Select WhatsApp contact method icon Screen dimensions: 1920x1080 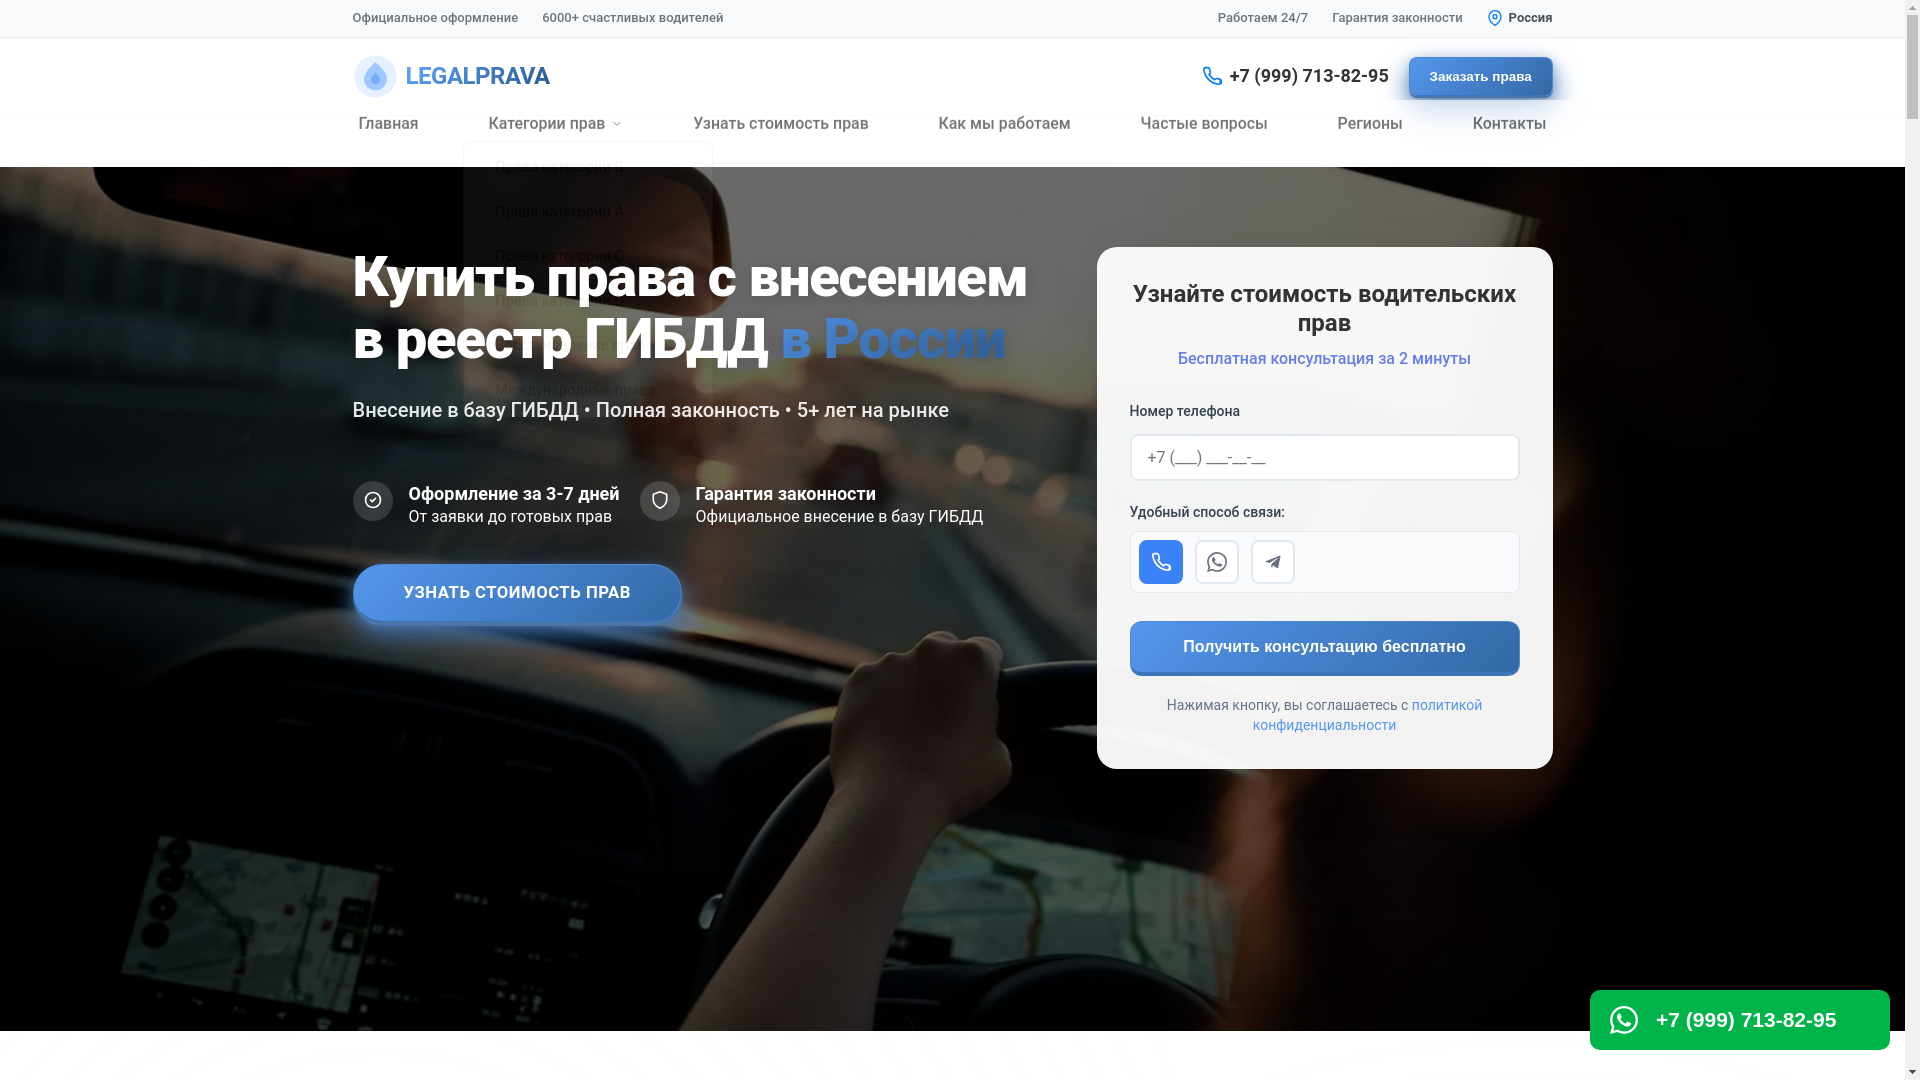(1216, 562)
